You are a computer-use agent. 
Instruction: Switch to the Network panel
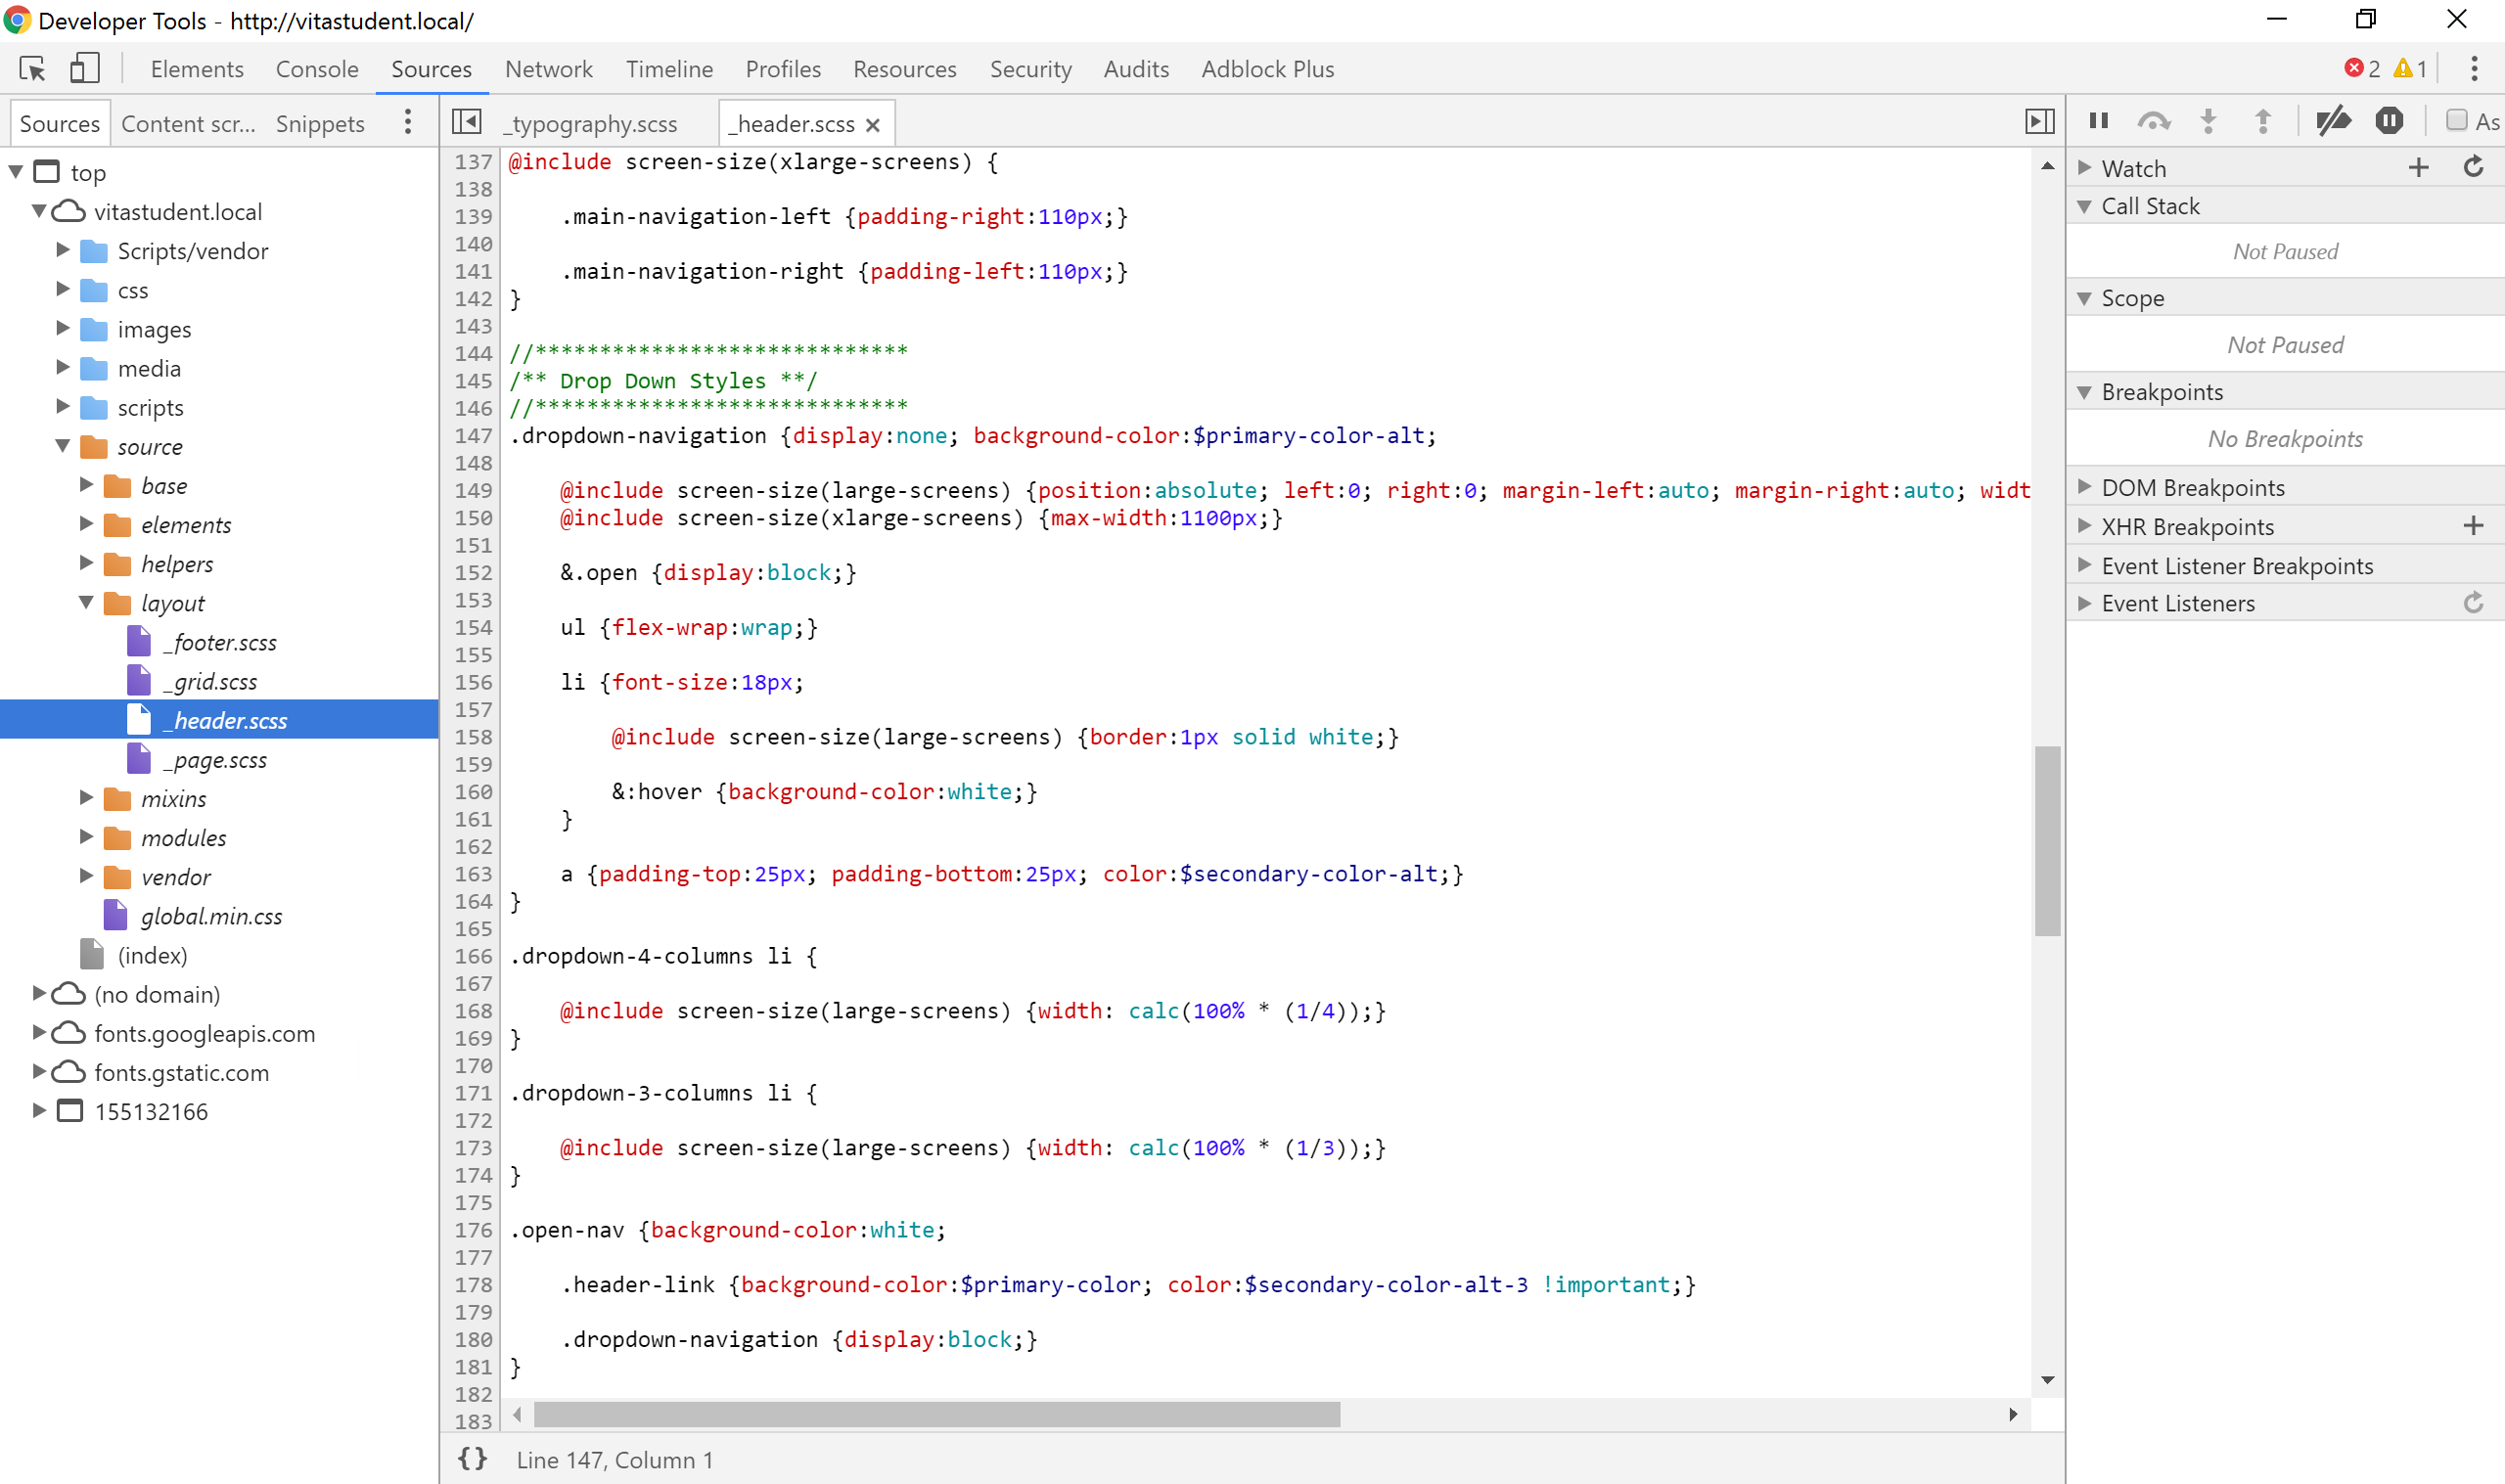(x=548, y=69)
